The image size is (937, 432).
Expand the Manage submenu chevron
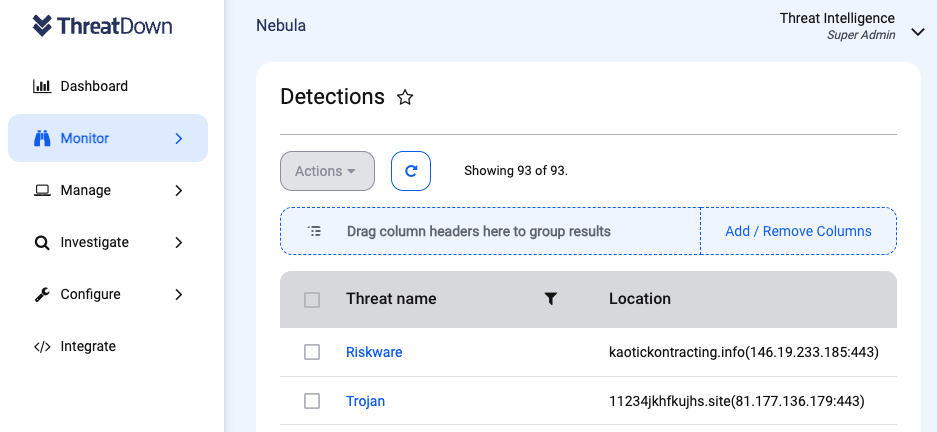(x=179, y=190)
